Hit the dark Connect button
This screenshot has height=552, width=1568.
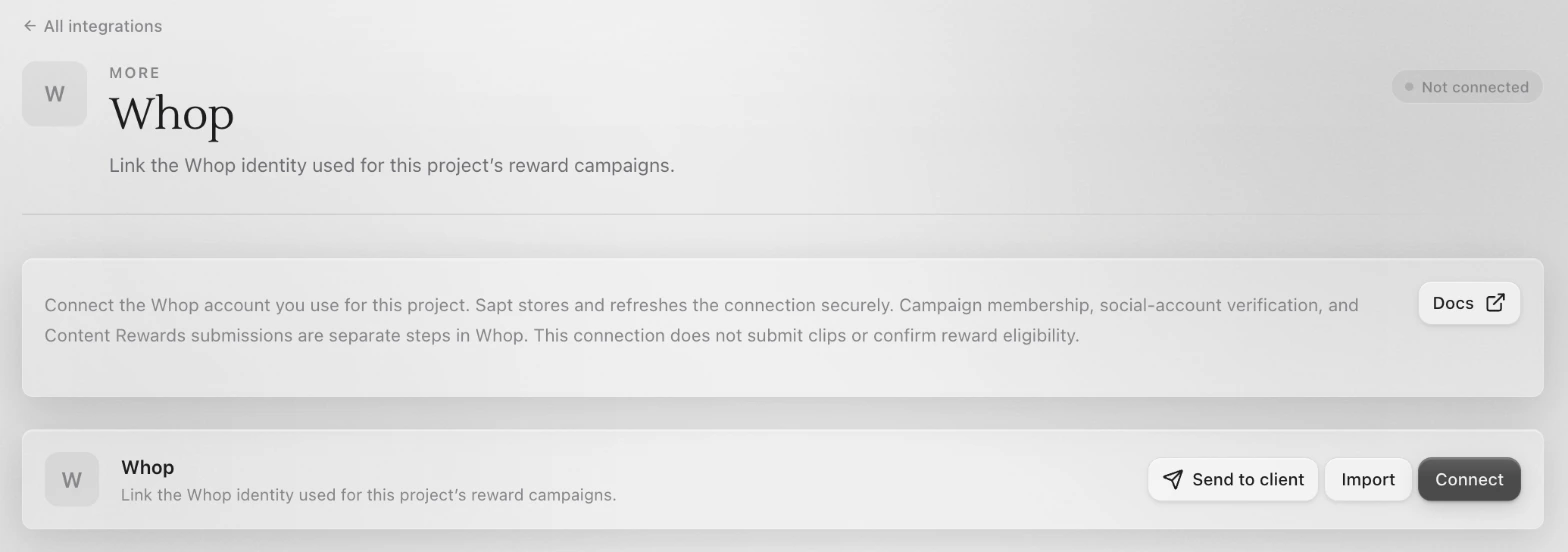pyautogui.click(x=1469, y=480)
